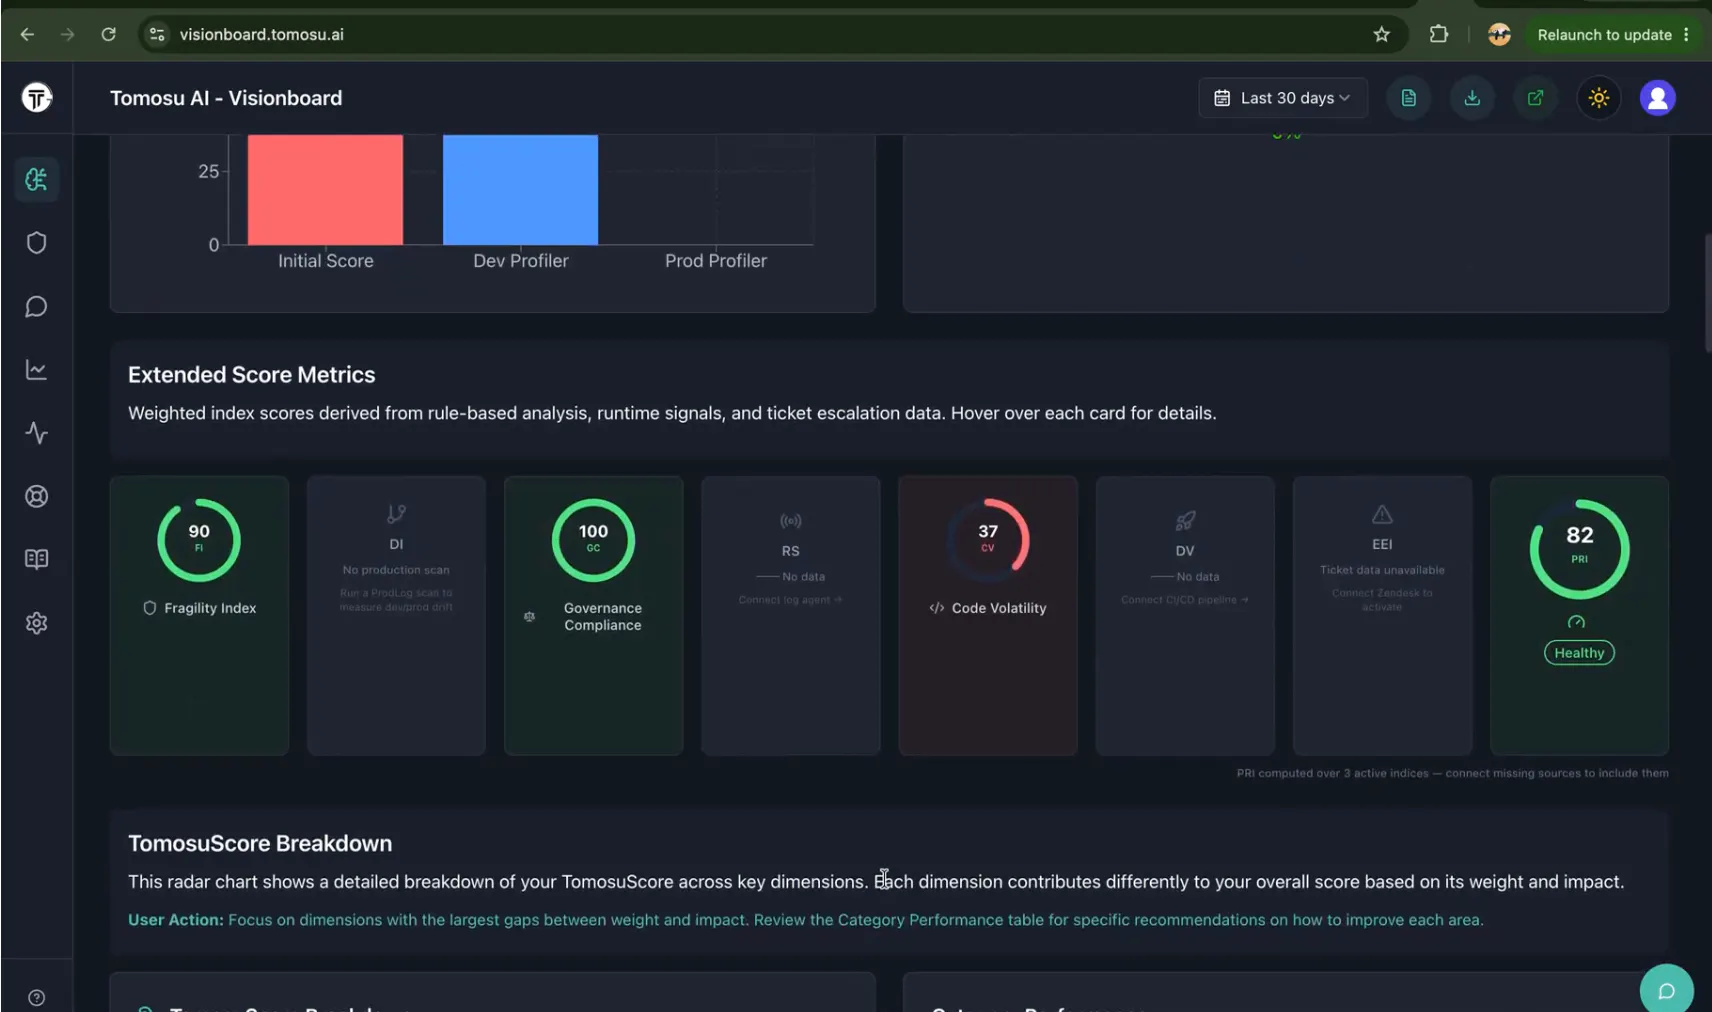
Task: Click the external link share icon in the header
Action: pyautogui.click(x=1535, y=98)
